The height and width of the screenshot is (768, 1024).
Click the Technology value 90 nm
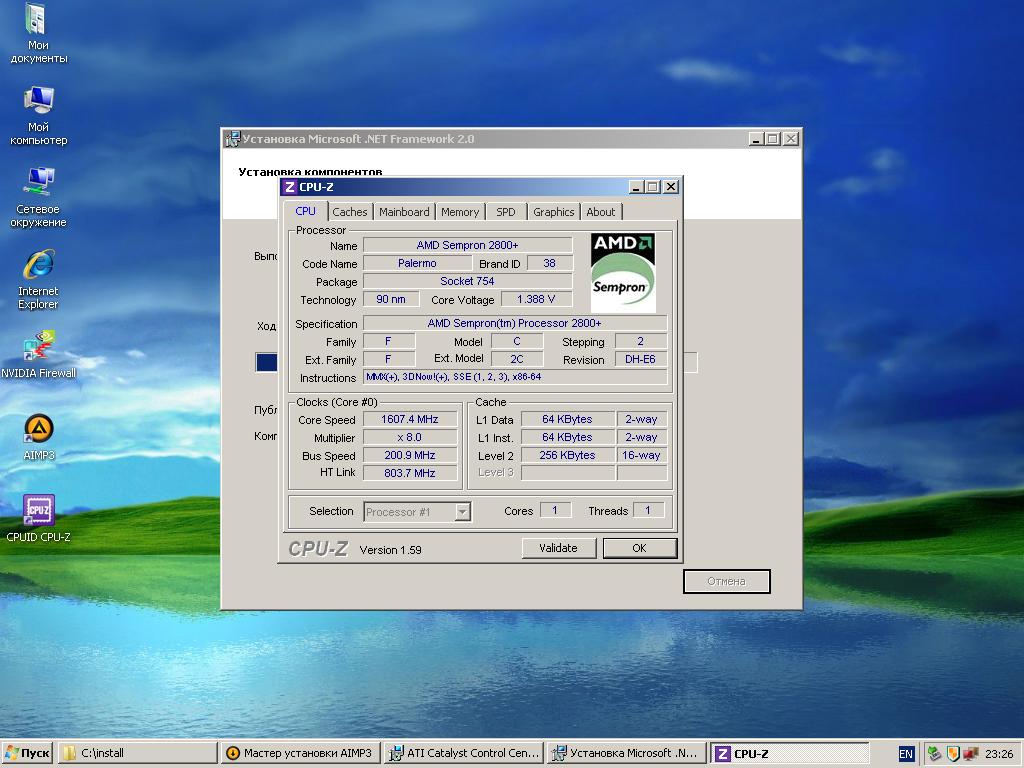click(x=391, y=299)
